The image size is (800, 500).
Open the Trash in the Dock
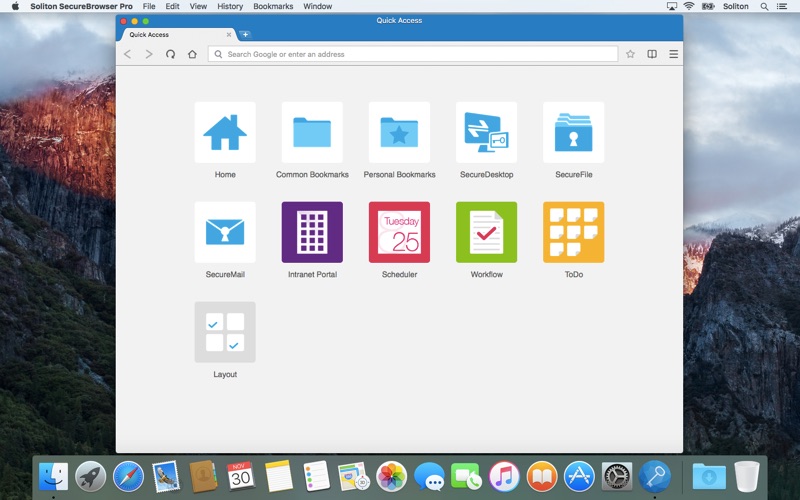click(x=747, y=477)
